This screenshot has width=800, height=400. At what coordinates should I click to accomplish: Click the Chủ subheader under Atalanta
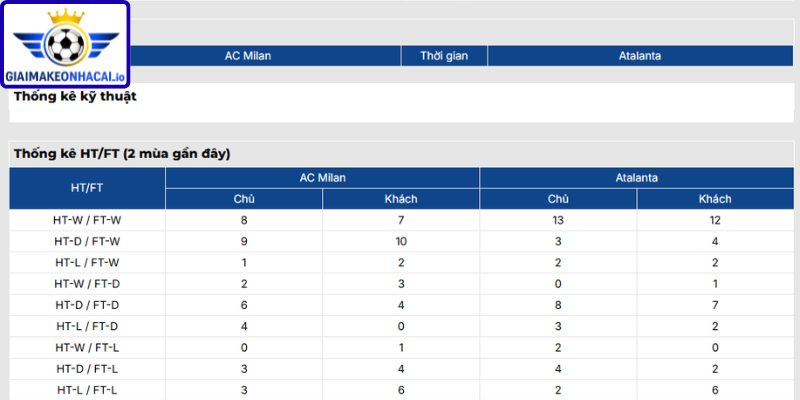pyautogui.click(x=558, y=199)
